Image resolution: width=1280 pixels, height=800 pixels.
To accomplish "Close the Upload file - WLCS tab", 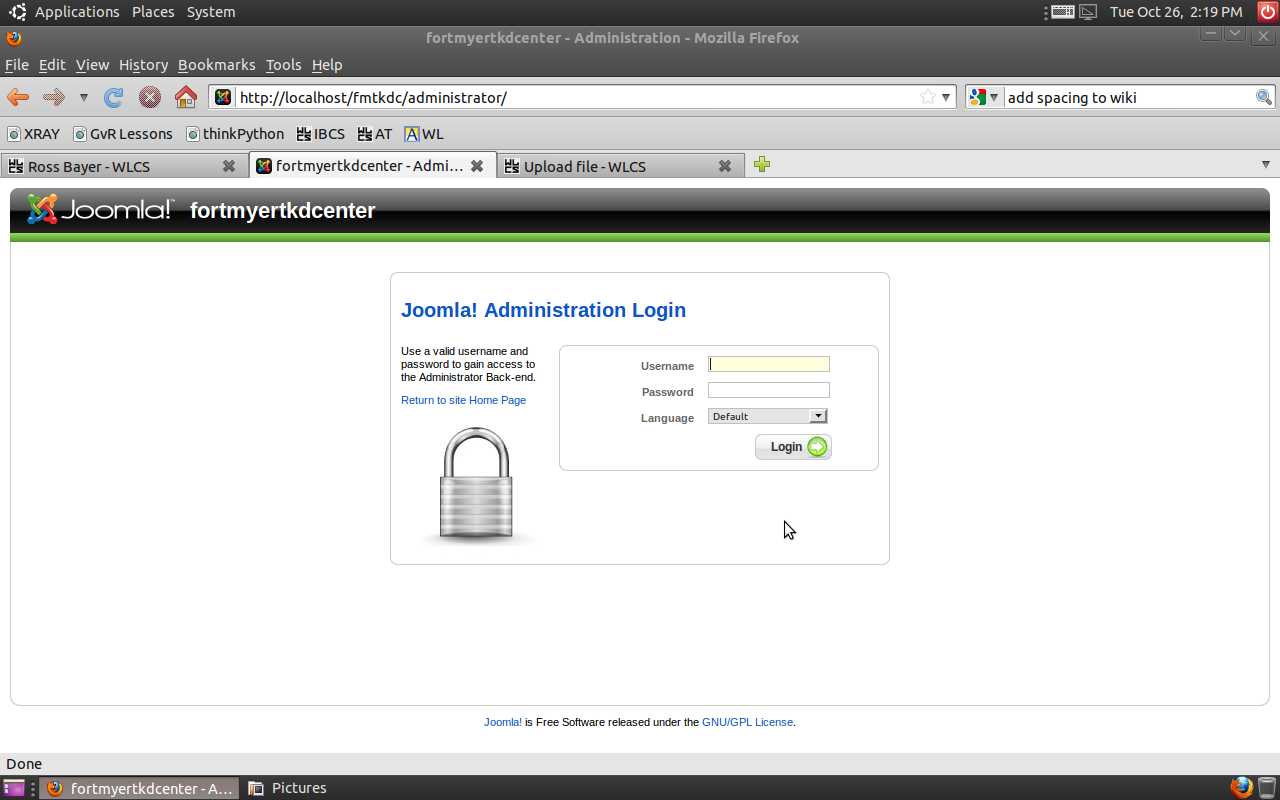I will (725, 166).
